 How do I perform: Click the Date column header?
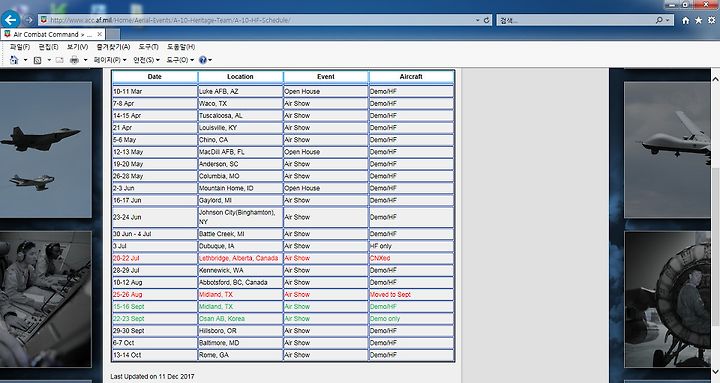pyautogui.click(x=155, y=77)
